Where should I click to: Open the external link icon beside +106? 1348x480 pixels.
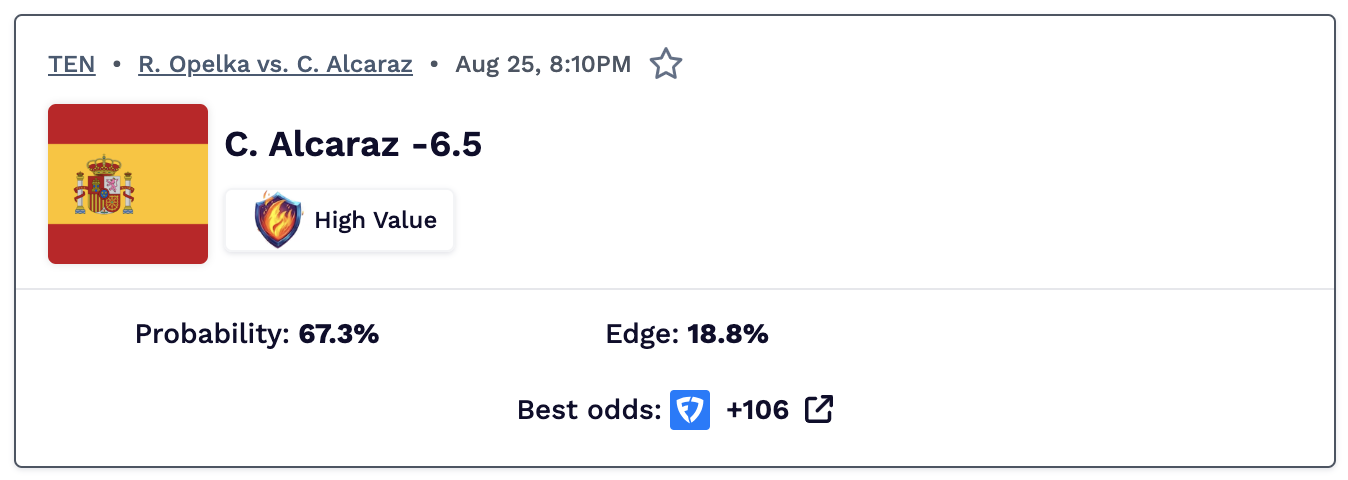[x=819, y=409]
